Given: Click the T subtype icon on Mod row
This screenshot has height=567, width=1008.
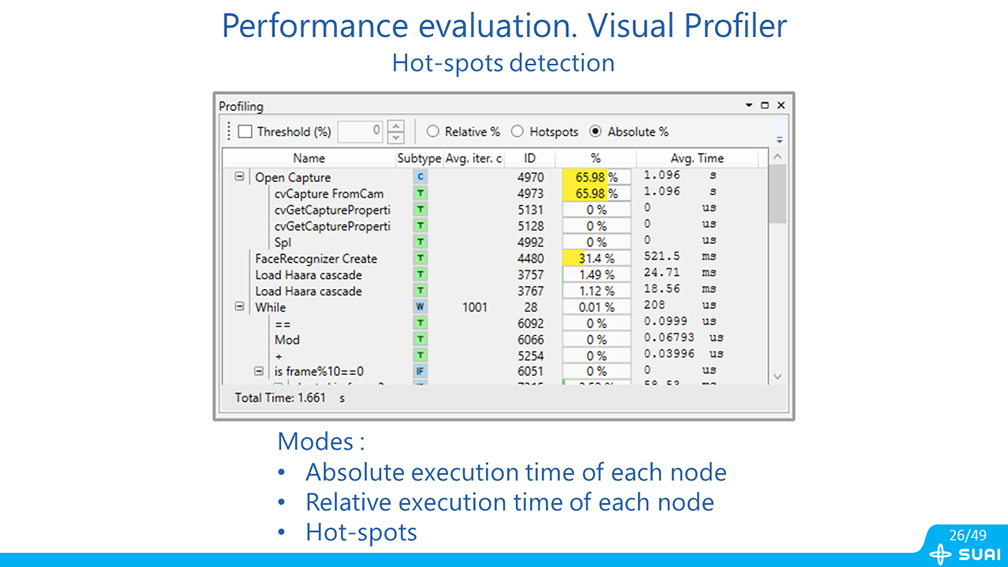Looking at the screenshot, I should point(420,340).
